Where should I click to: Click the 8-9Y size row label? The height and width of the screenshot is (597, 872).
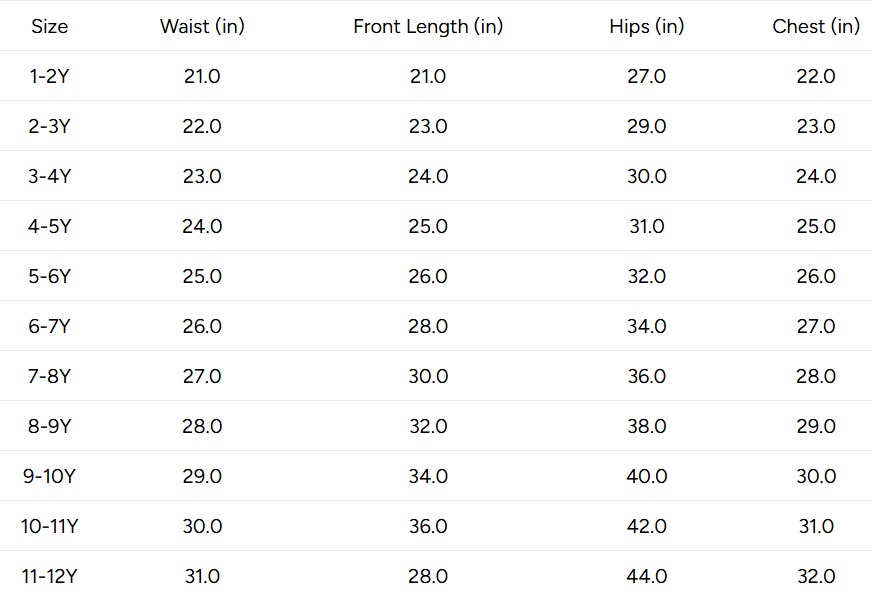click(x=49, y=426)
